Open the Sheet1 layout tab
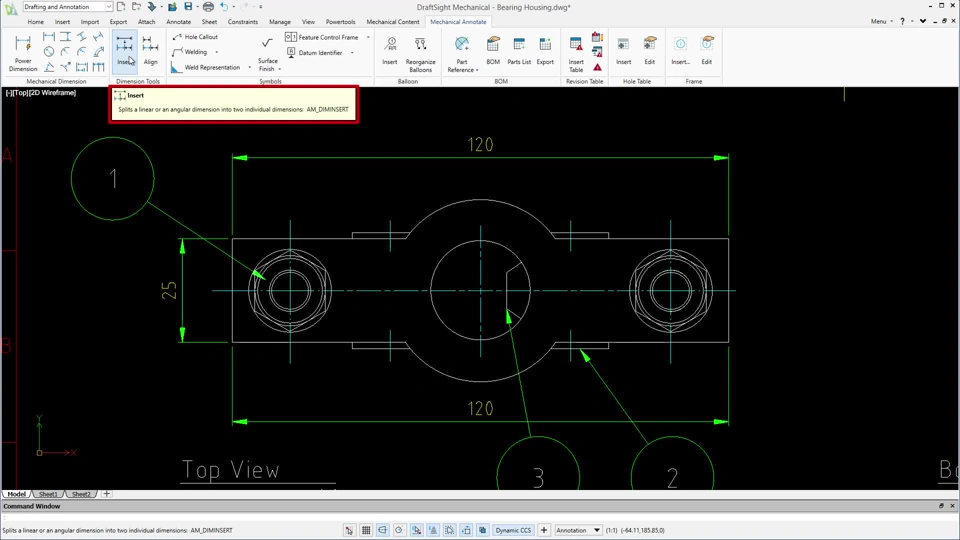 coord(48,494)
